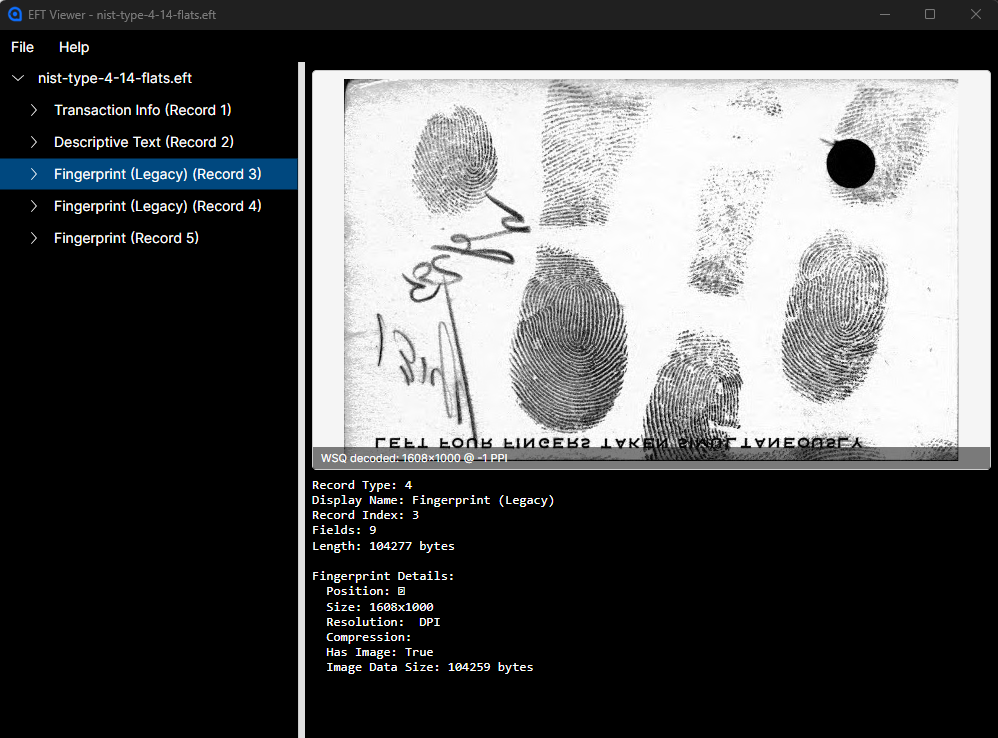Viewport: 998px width, 738px height.
Task: Select nist-type-4-14-flats.eft tree item
Action: click(x=115, y=78)
